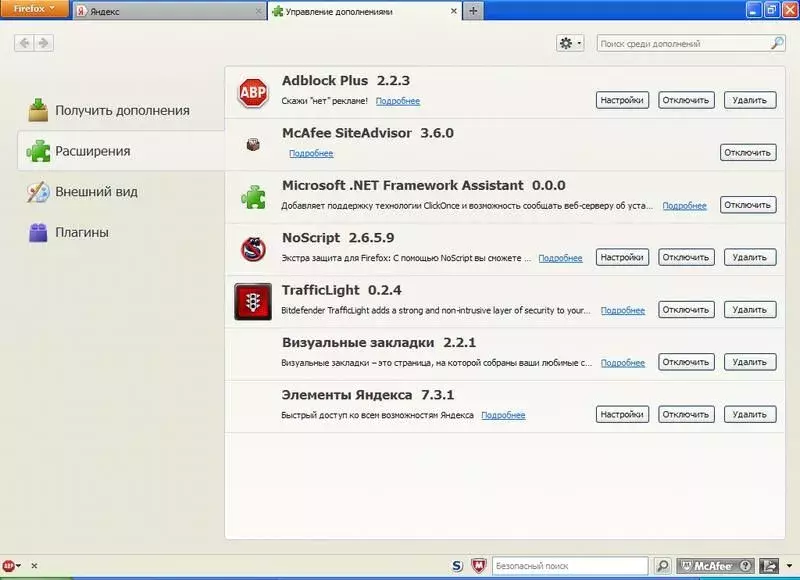Click the McAfee toolbar button
The image size is (800, 580).
click(x=715, y=566)
